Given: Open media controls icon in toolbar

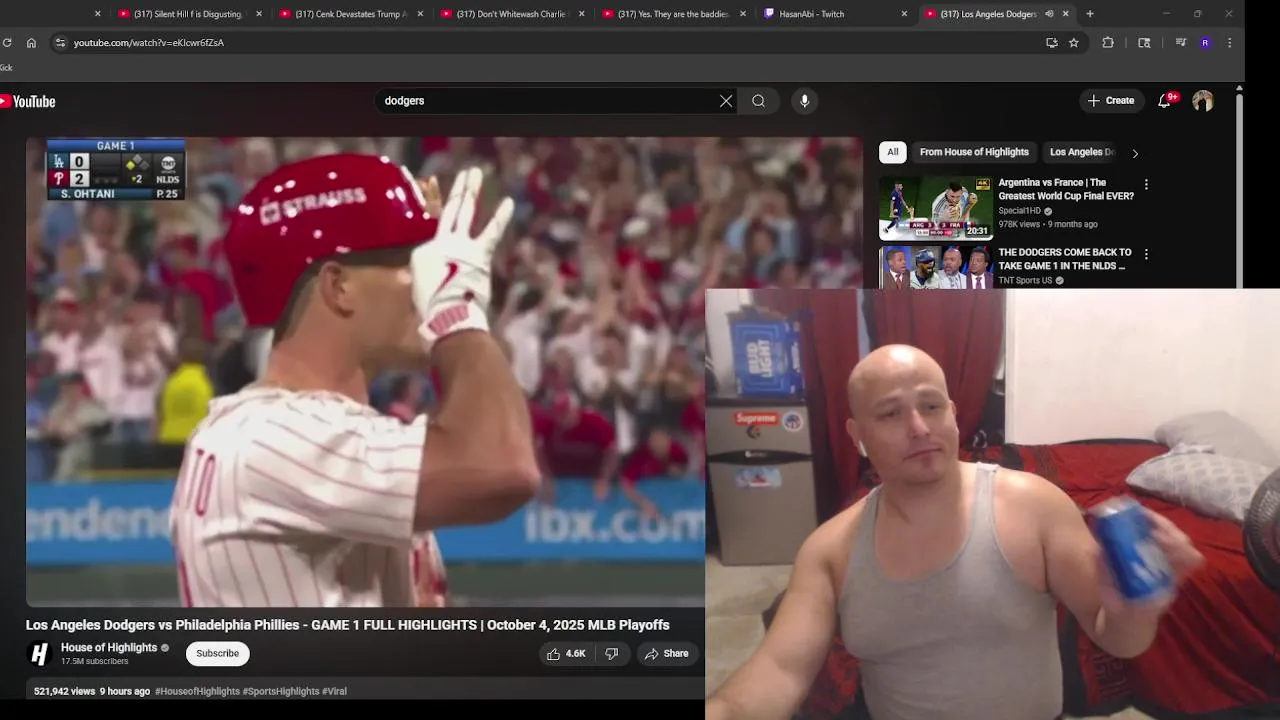Looking at the screenshot, I should [1180, 43].
